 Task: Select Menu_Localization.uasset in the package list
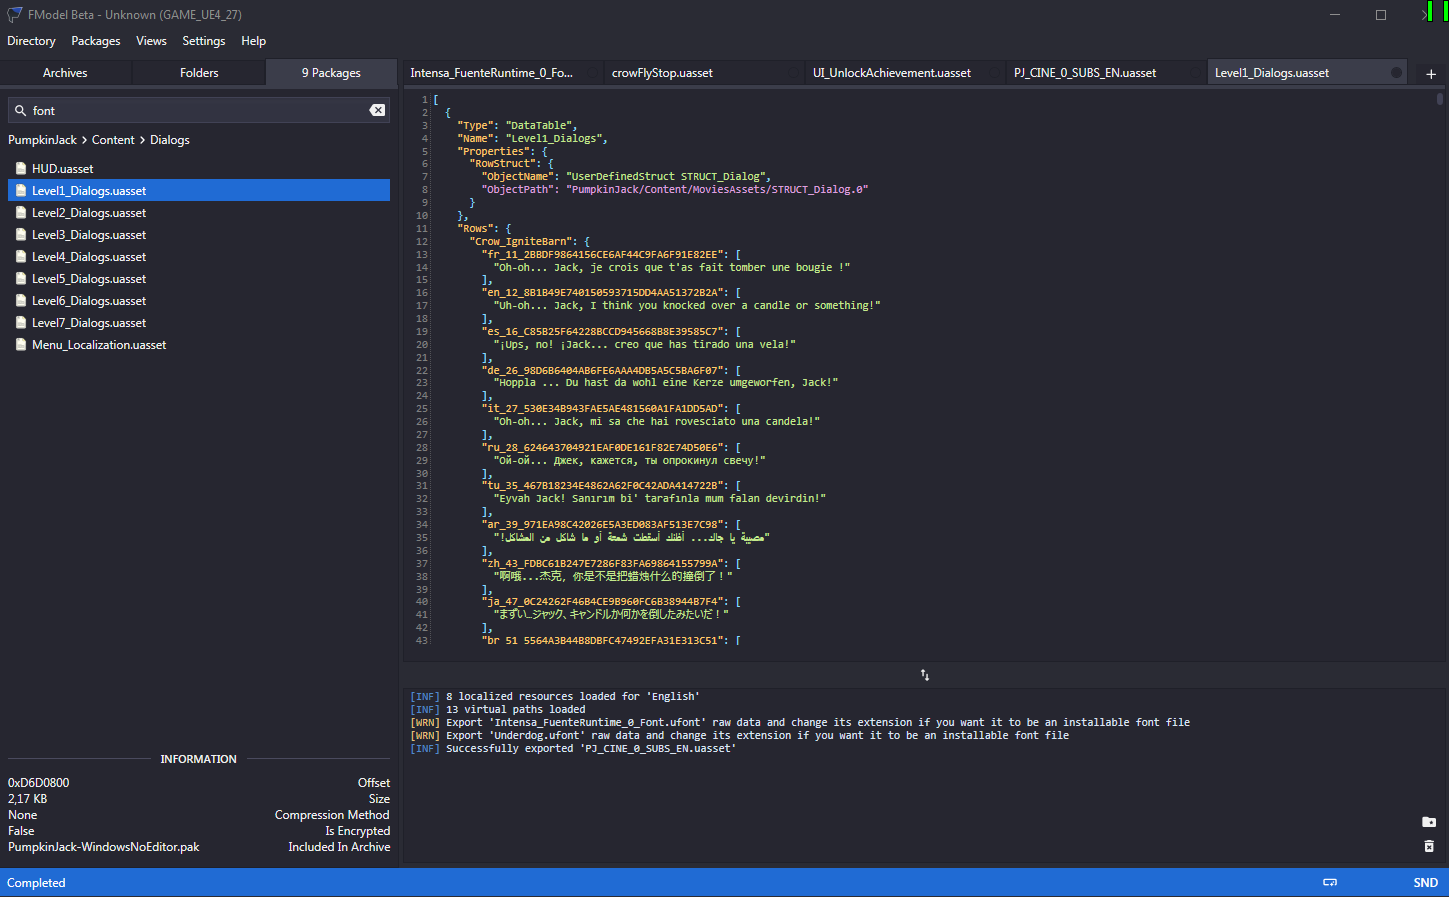tap(99, 345)
